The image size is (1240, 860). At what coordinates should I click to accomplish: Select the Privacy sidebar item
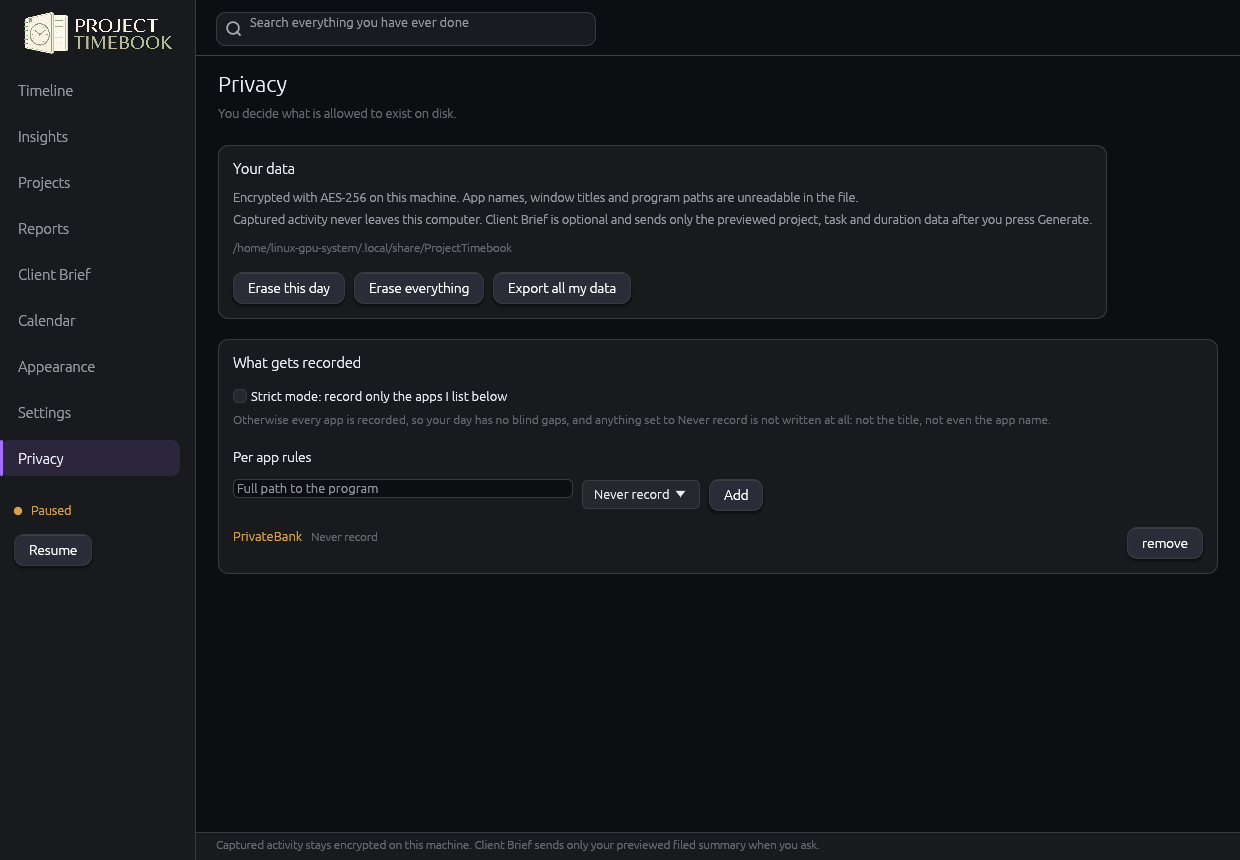90,458
